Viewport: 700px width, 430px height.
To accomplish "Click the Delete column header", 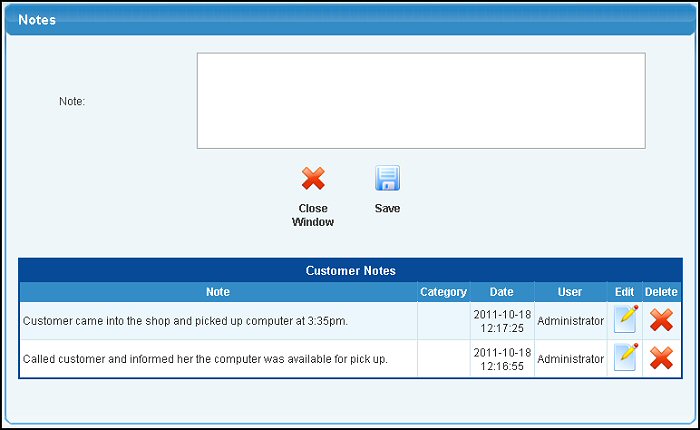I will (661, 292).
